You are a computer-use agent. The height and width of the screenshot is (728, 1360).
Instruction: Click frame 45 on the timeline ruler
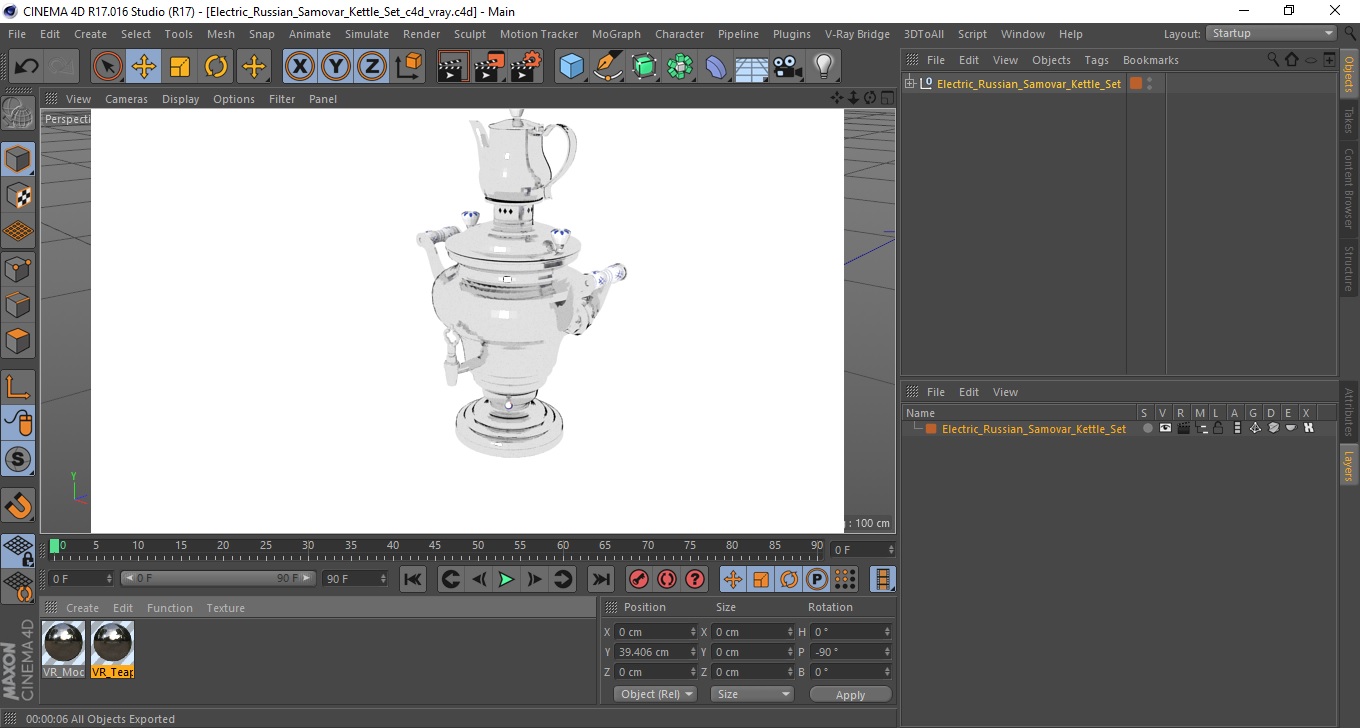coord(436,546)
